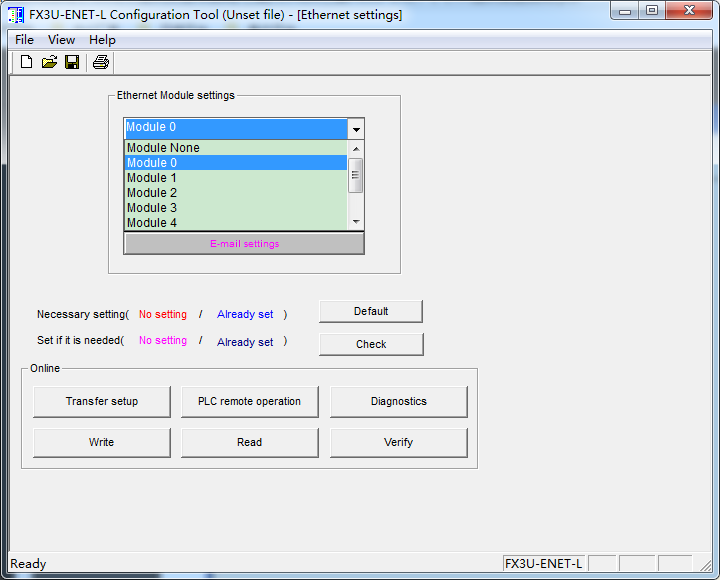Image resolution: width=720 pixels, height=580 pixels.
Task: Click the Verify button
Action: 399,442
